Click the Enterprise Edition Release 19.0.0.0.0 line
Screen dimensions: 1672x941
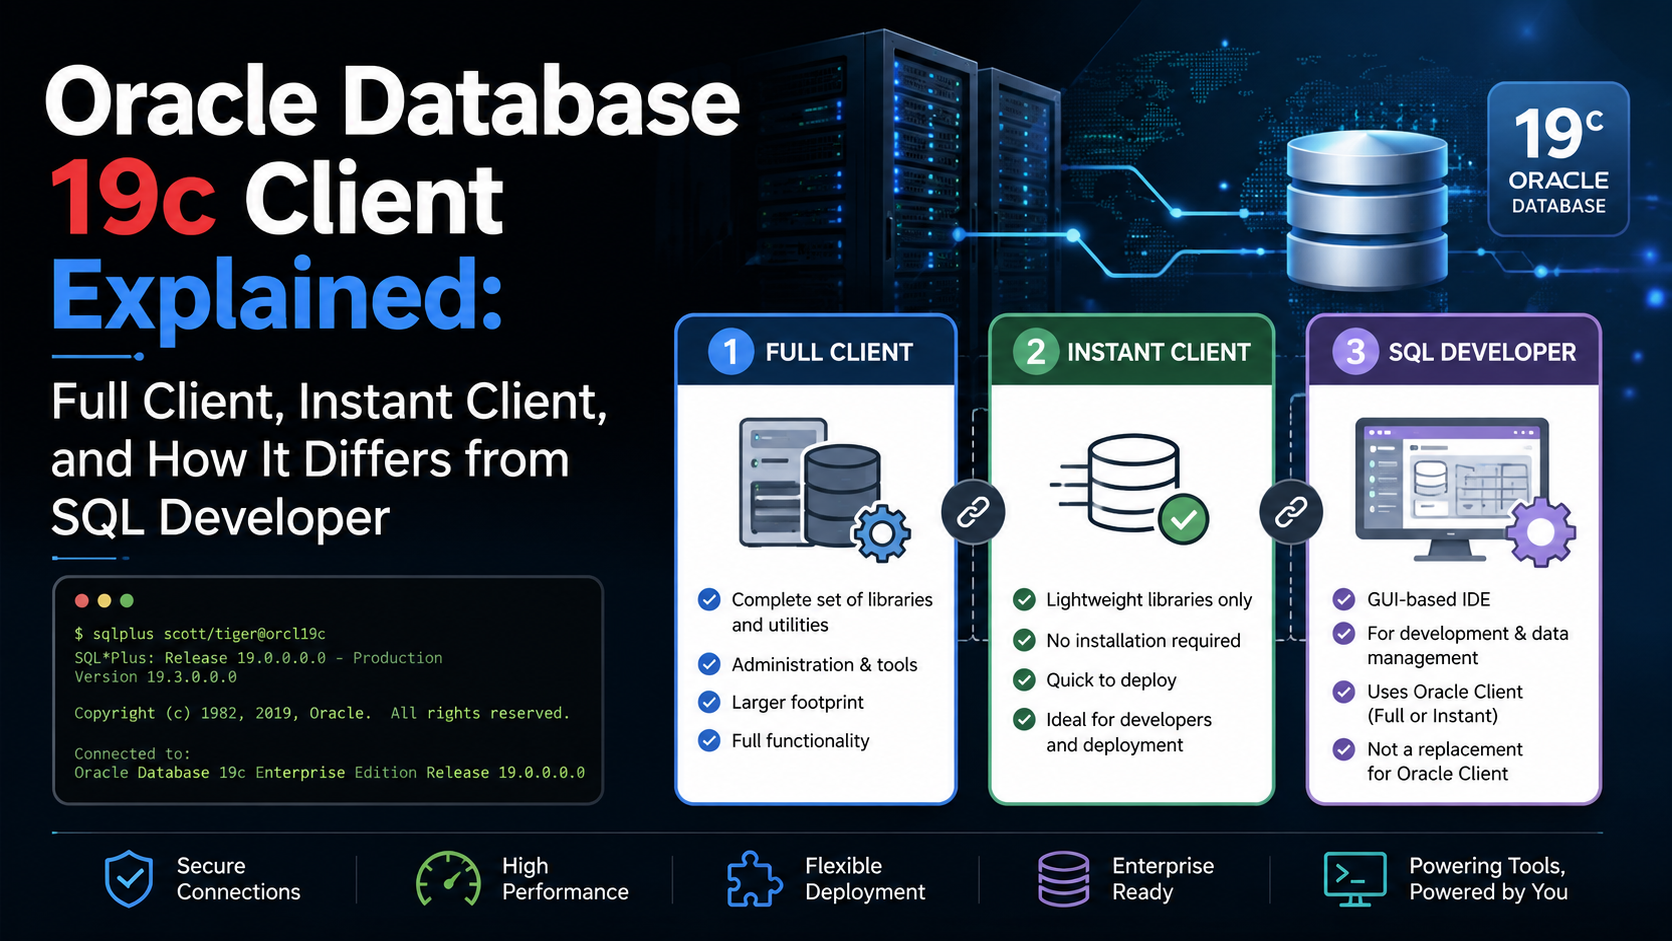[330, 773]
